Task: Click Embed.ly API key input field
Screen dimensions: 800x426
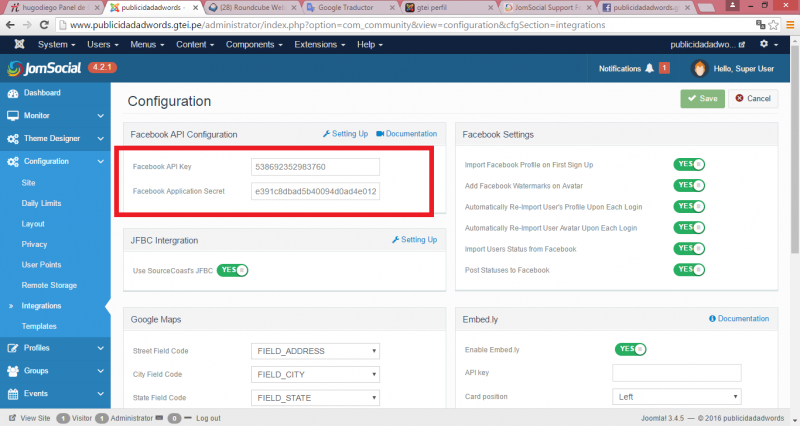Action: coord(677,373)
